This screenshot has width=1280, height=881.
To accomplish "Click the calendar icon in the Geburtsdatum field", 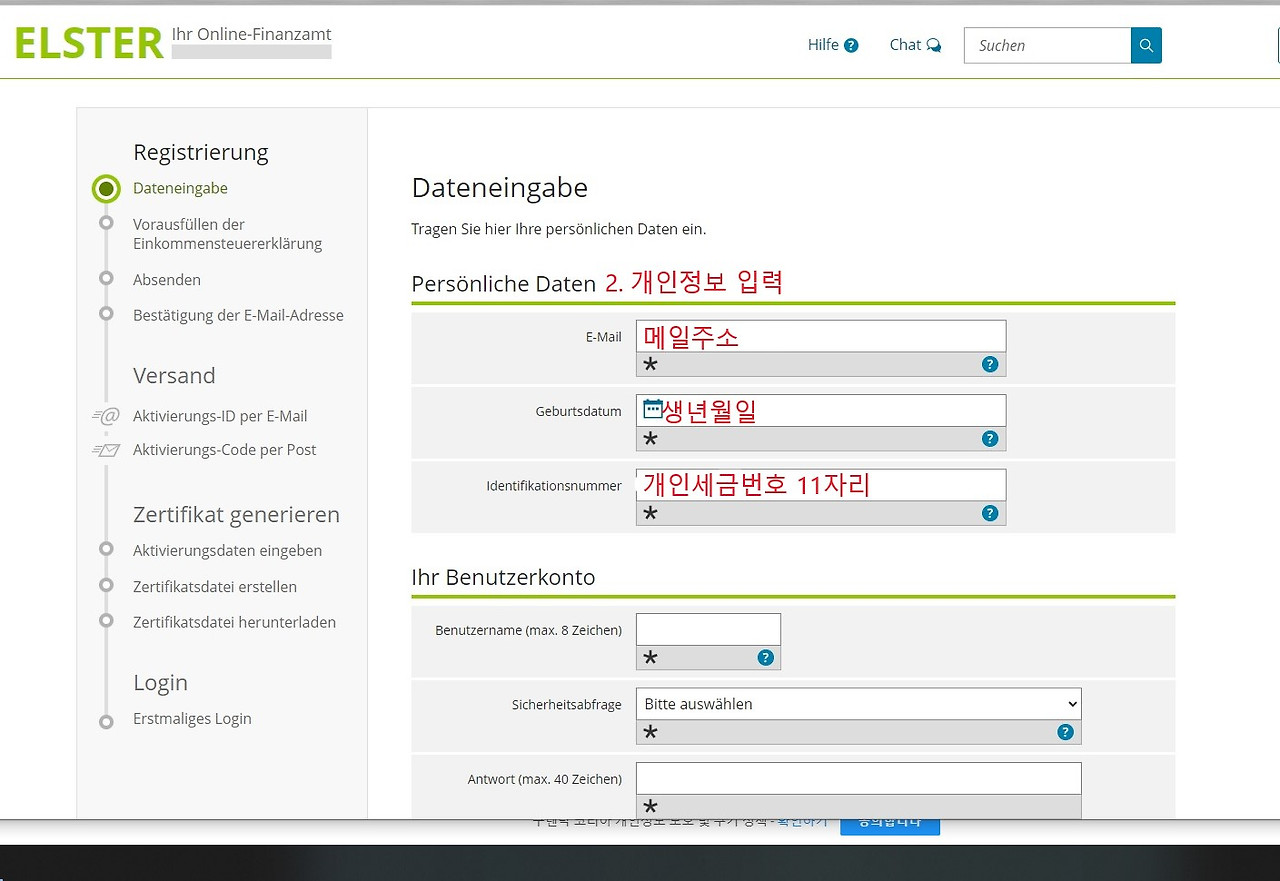I will point(651,409).
